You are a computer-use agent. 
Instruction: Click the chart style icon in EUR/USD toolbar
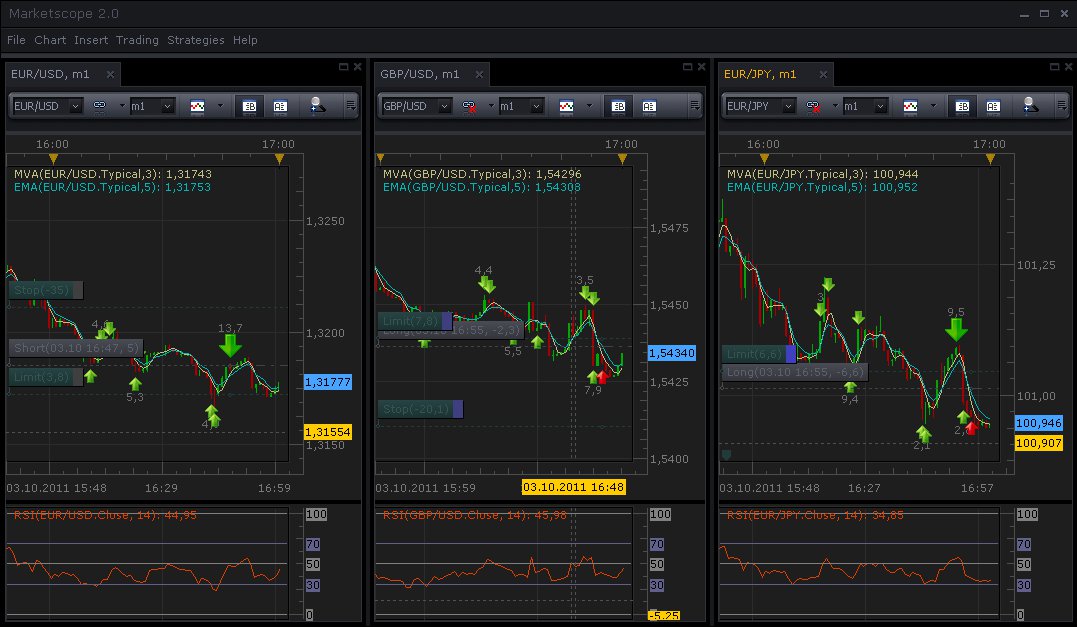(197, 106)
